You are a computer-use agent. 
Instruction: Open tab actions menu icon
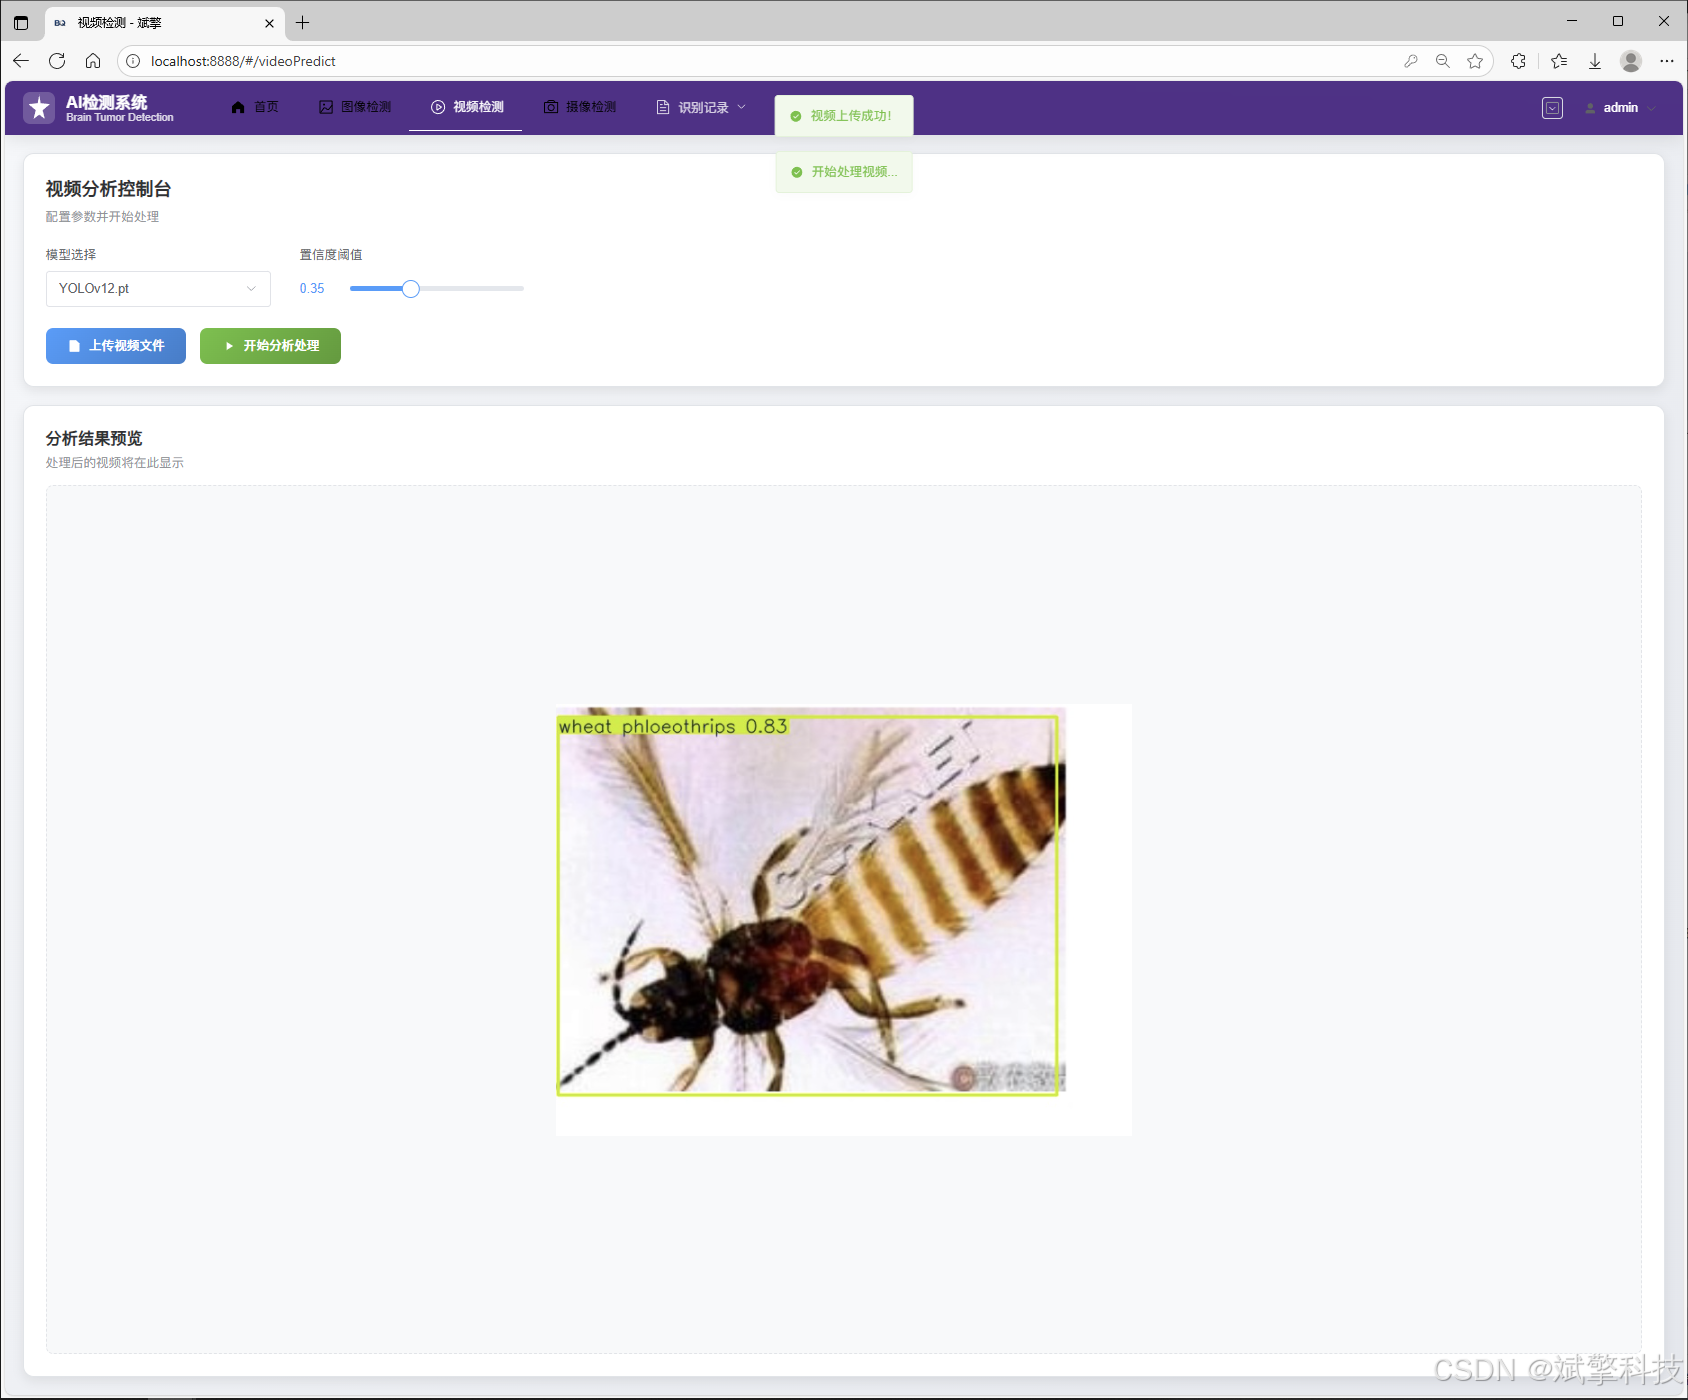pyautogui.click(x=21, y=22)
